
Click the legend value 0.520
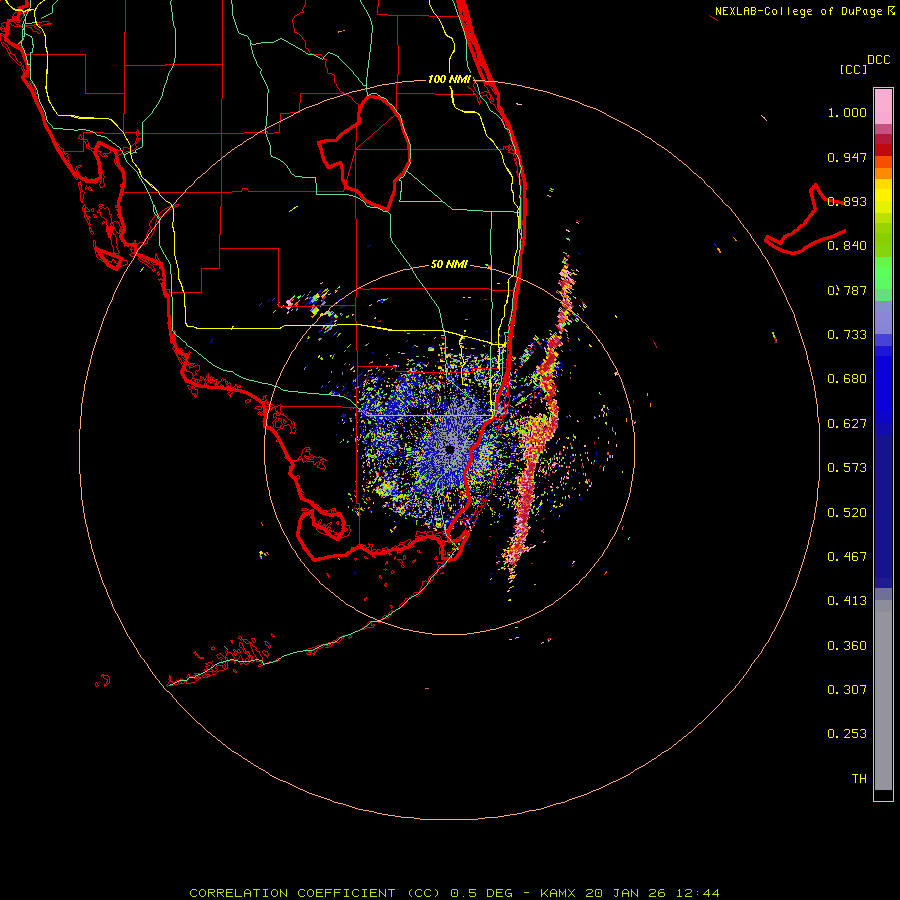[x=847, y=513]
